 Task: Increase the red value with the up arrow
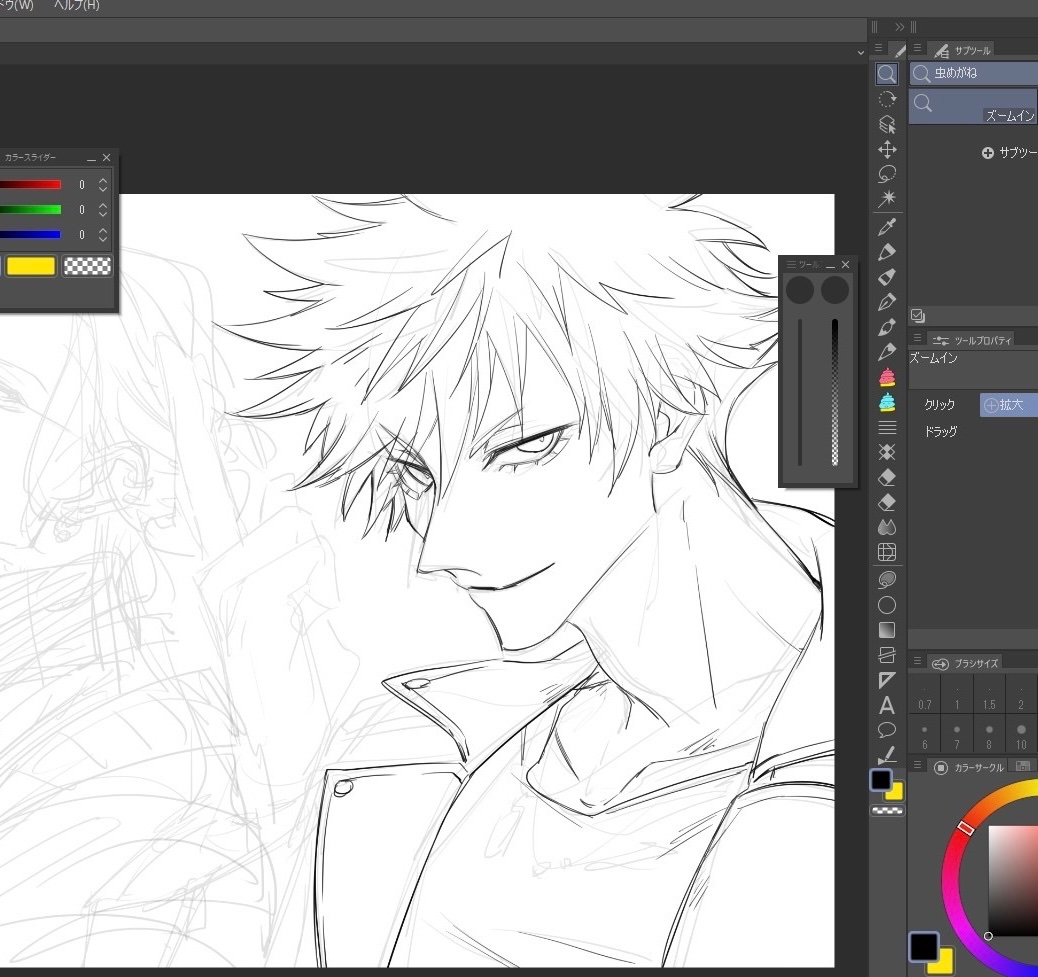[x=103, y=180]
